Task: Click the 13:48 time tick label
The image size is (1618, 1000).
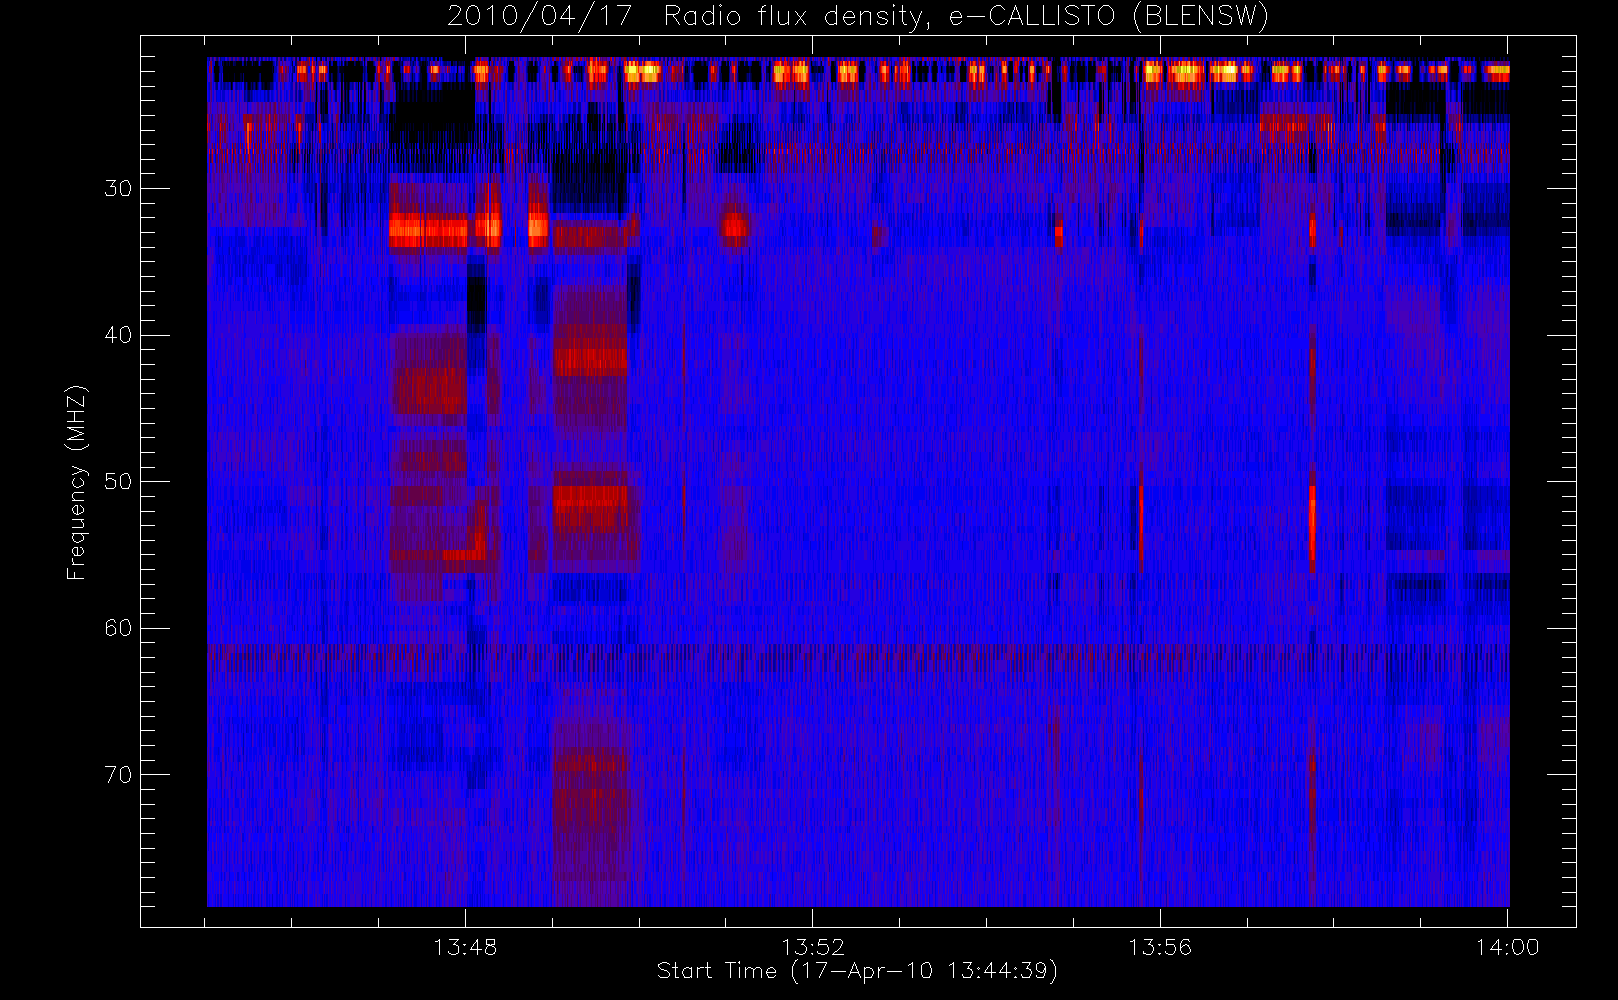Action: click(x=465, y=947)
